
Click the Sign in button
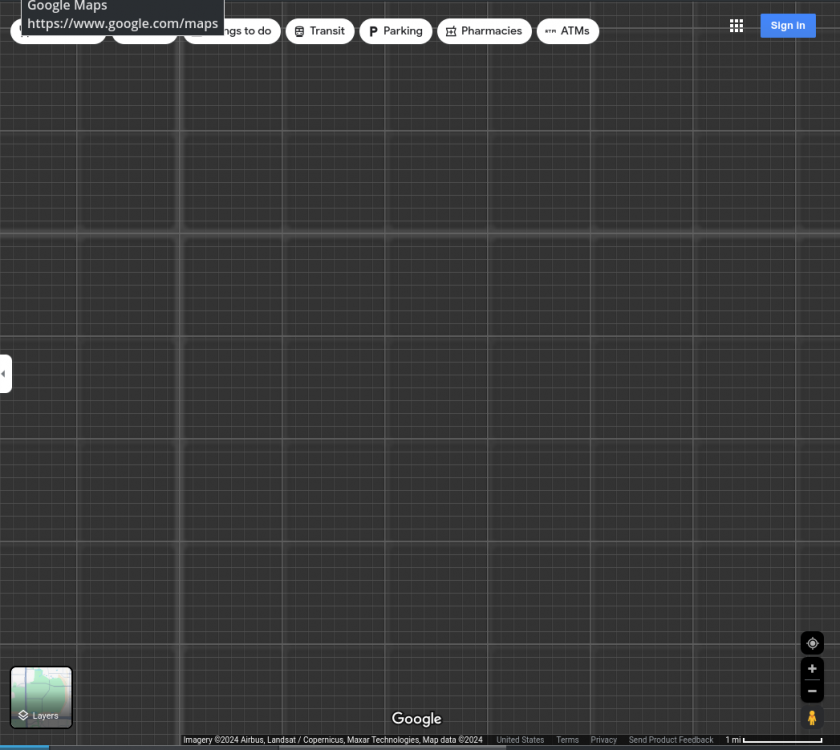click(787, 26)
